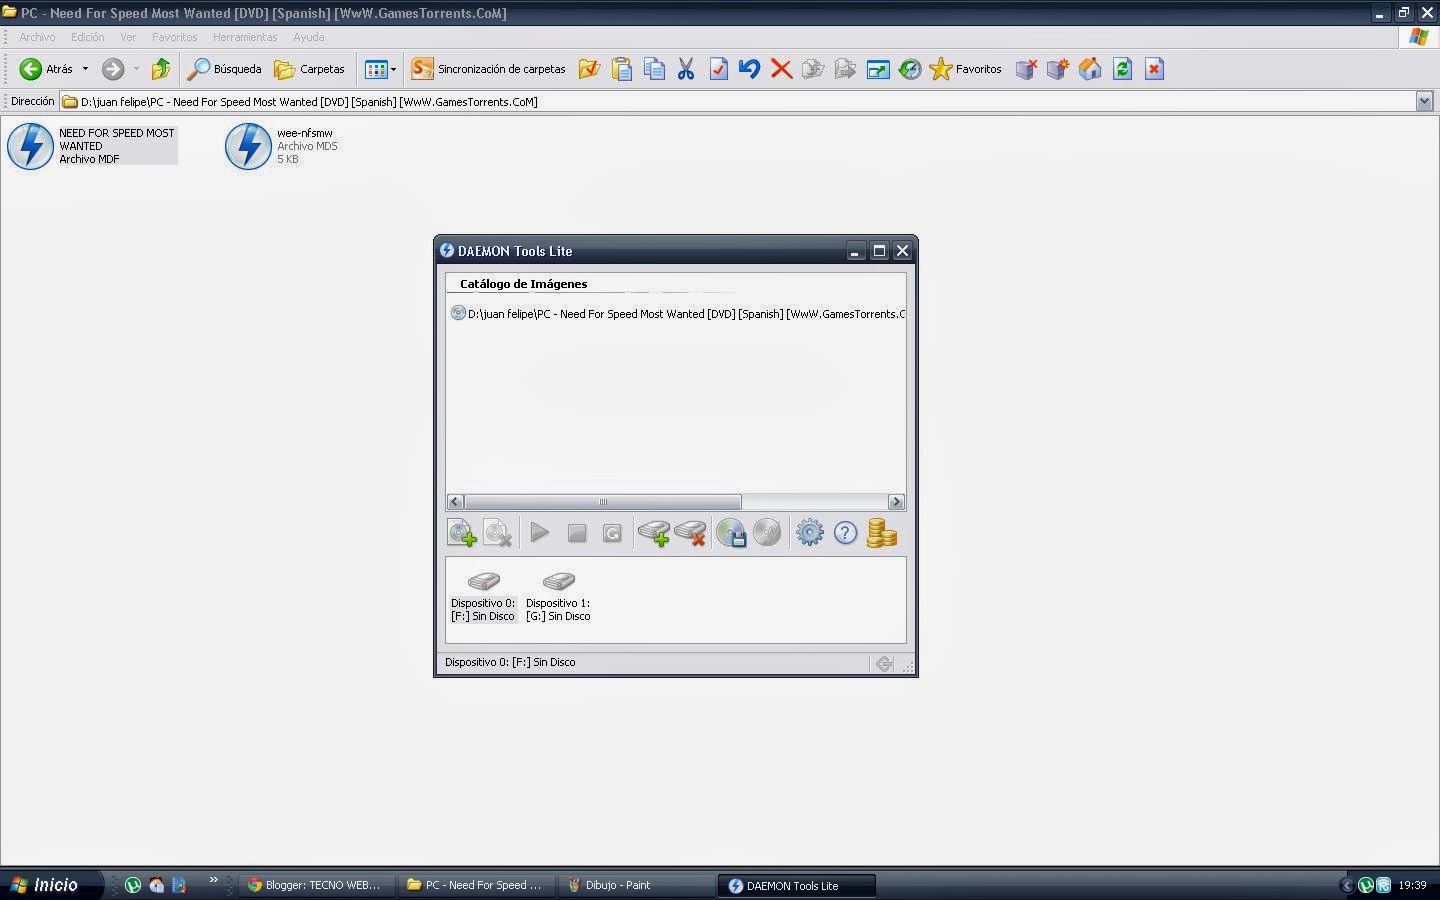Switch to Dibujo - Paint taskbar button
The width and height of the screenshot is (1440, 900).
635,885
